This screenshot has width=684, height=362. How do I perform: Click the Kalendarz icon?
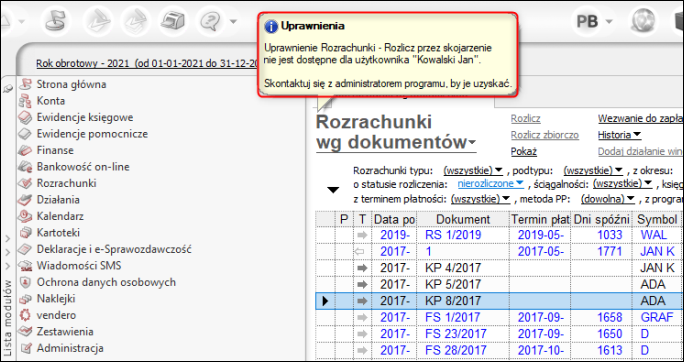pyautogui.click(x=25, y=216)
